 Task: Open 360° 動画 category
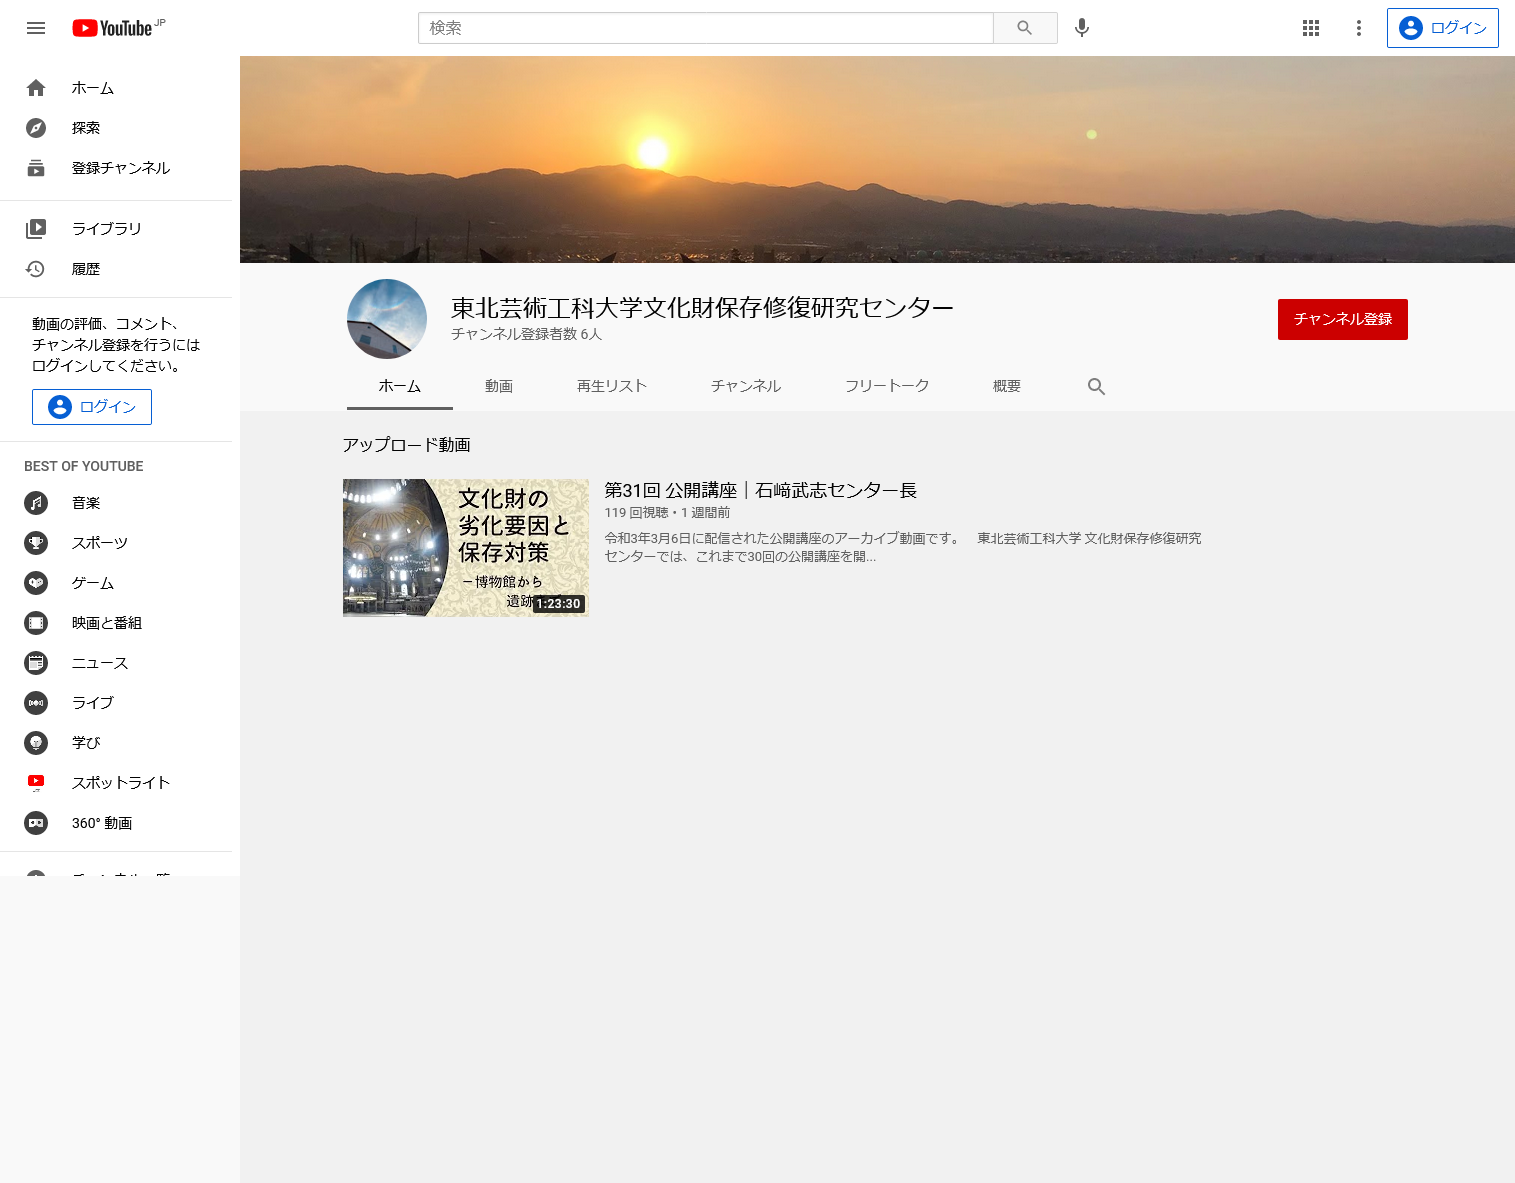[116, 823]
